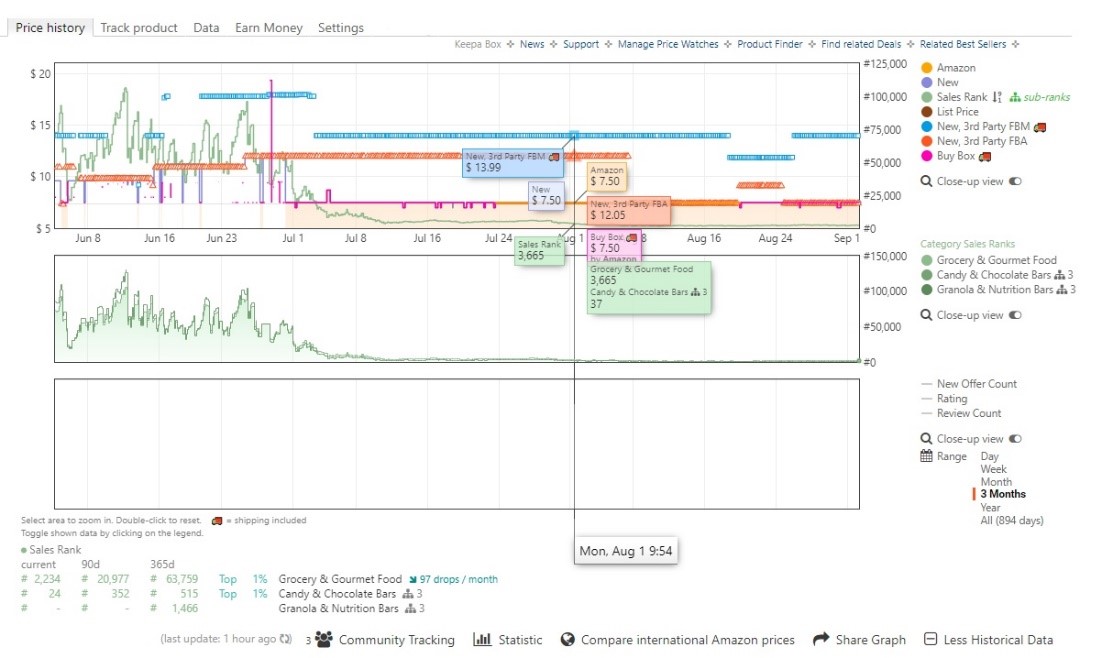Click the Statistic label
The width and height of the screenshot is (1102, 658).
(520, 640)
